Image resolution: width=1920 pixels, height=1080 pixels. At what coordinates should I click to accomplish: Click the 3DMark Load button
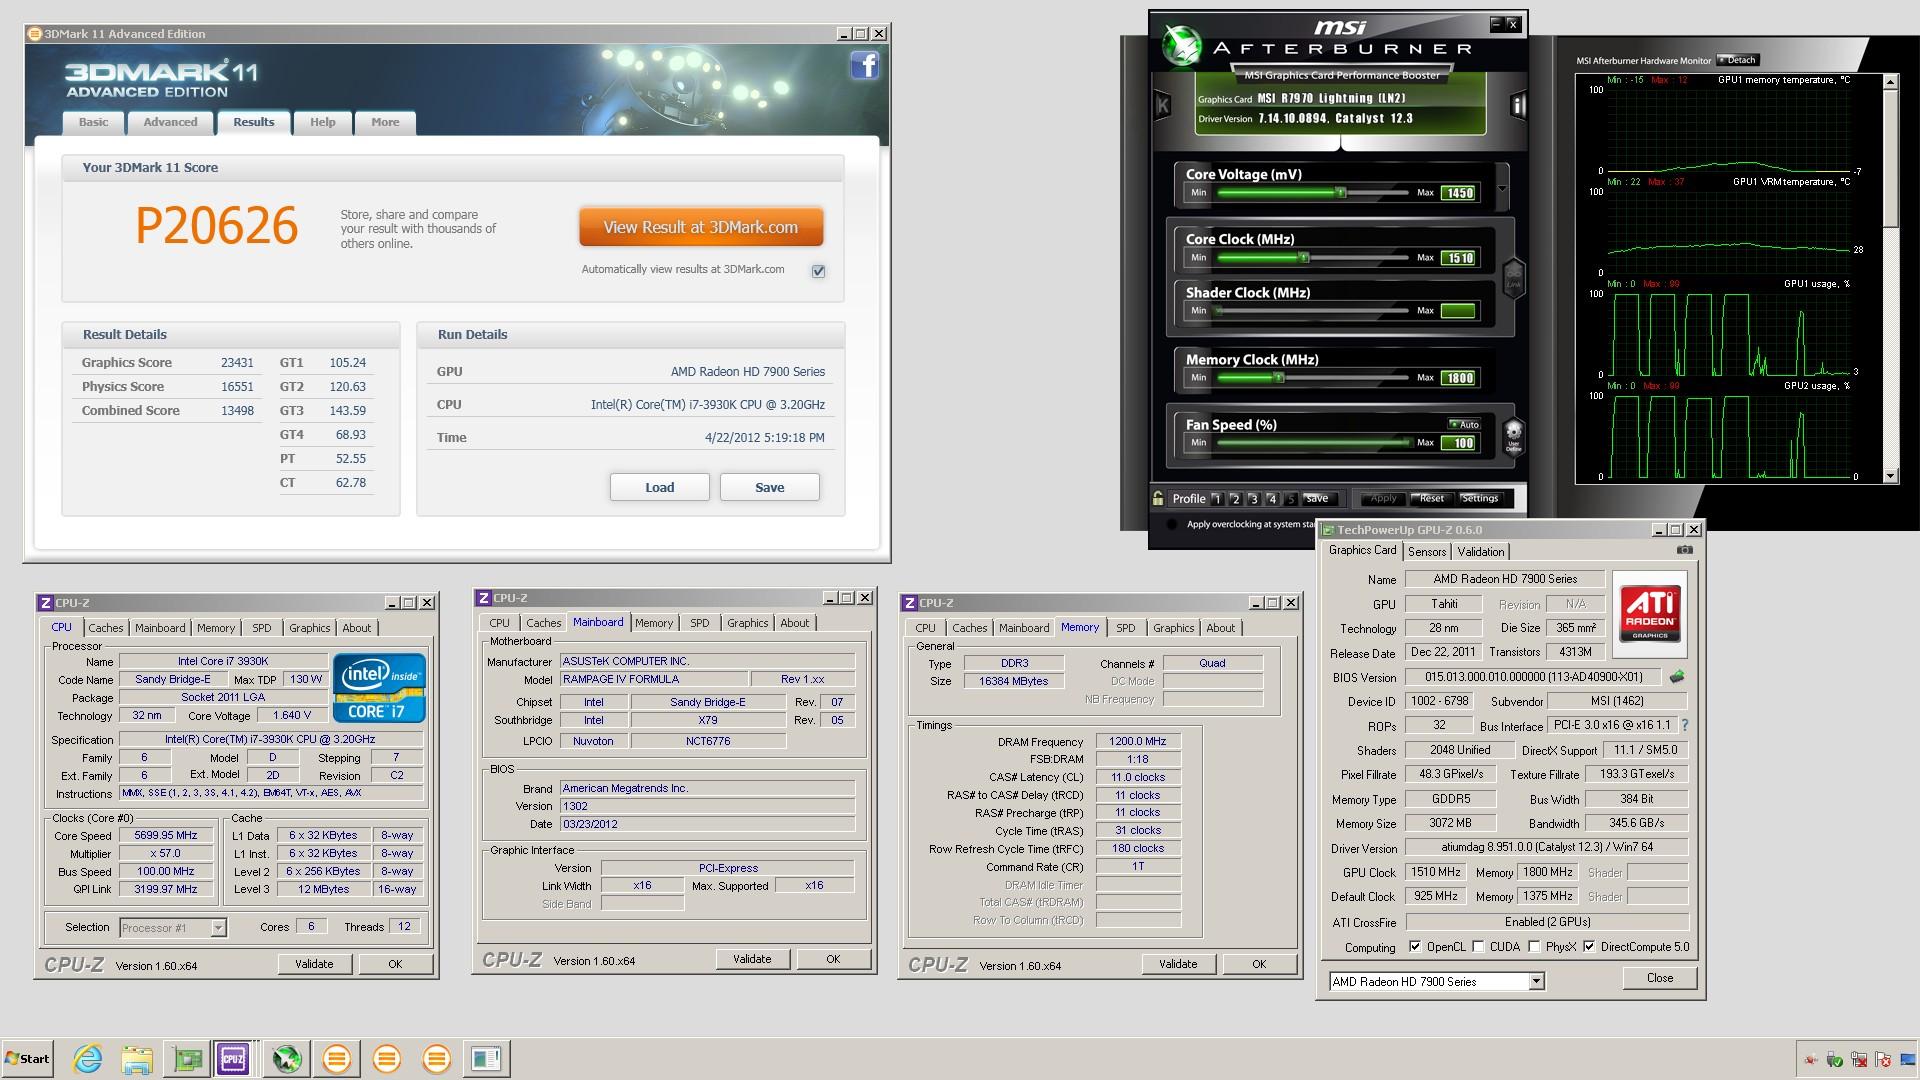point(659,487)
